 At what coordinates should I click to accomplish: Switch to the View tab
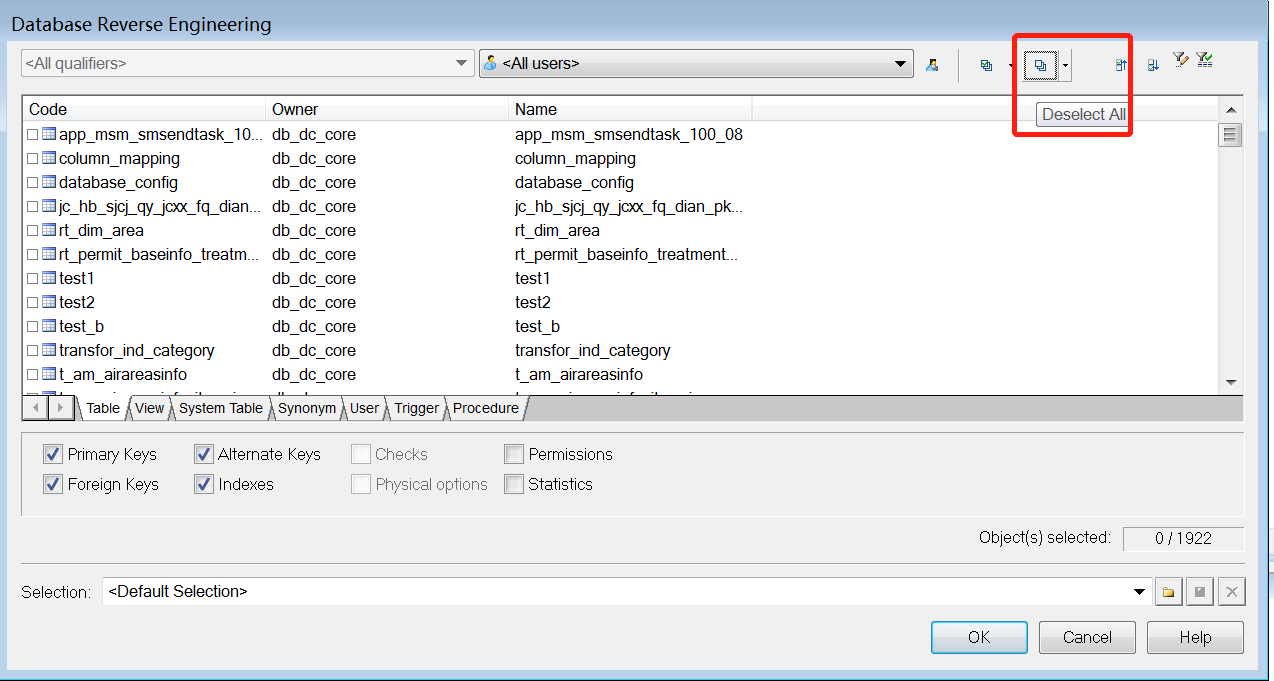click(x=149, y=408)
